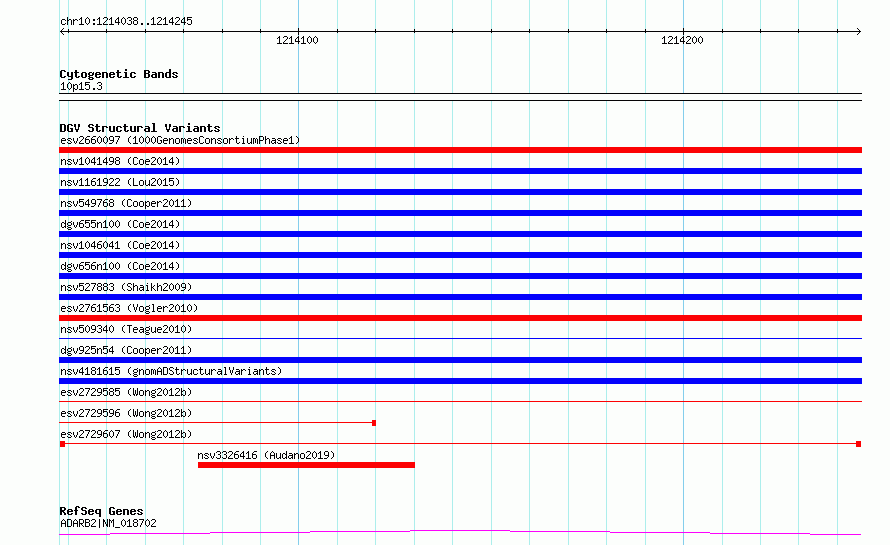Screen dimensions: 890x545
Task: Click the 1214200 ruler position label
Action: tap(682, 40)
